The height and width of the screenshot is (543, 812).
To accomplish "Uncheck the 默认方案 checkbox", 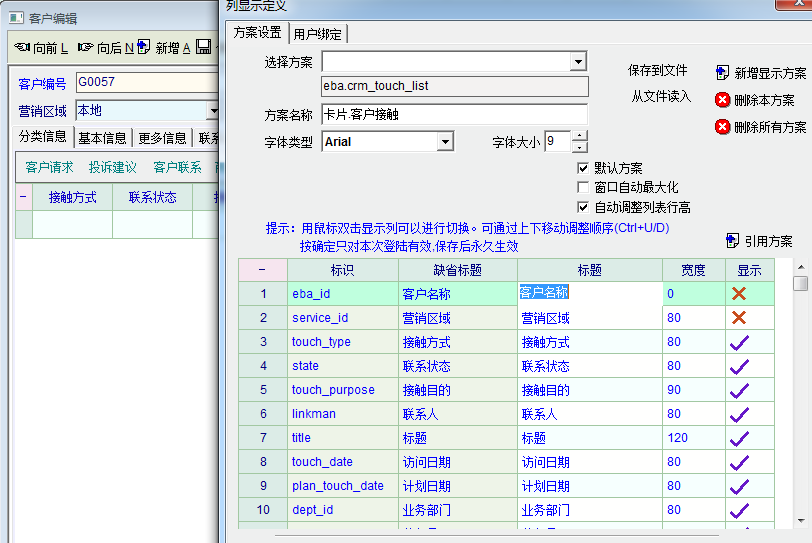I will click(583, 168).
